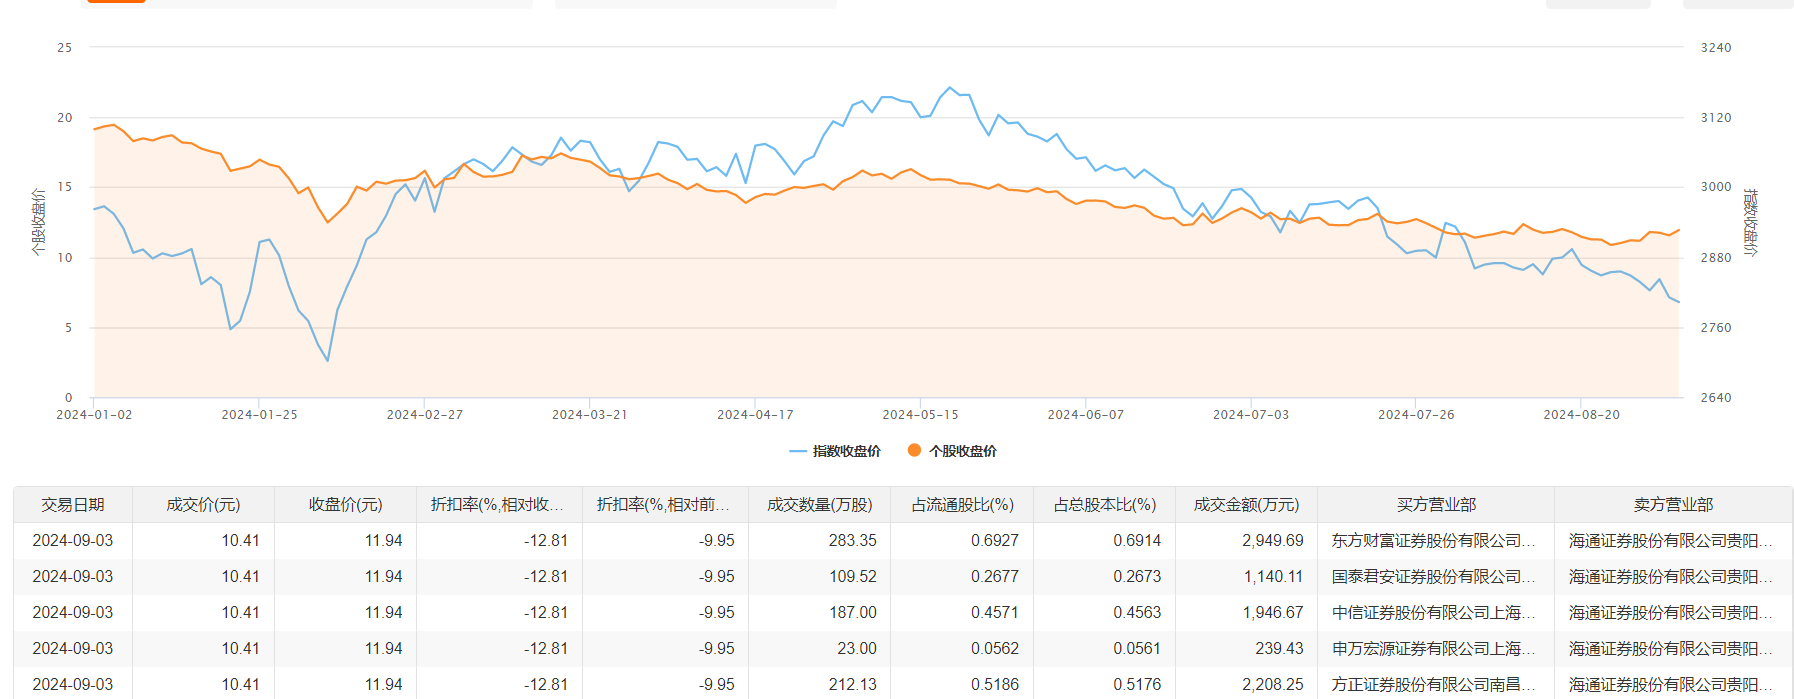Toggle the 个股收盘价 series label in legend

coord(962,451)
